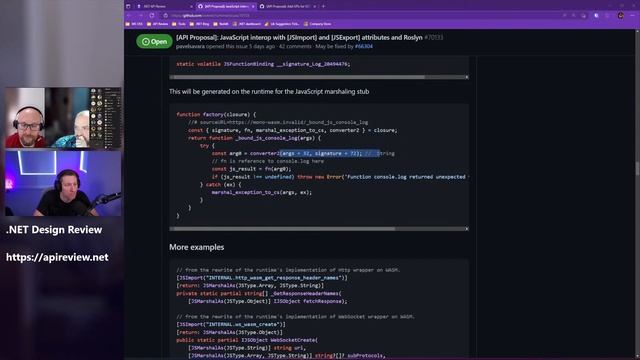Screen dimensions: 640x360
Task: Click the highlighted 'args + 32, signature + 72' text
Action: [320, 153]
